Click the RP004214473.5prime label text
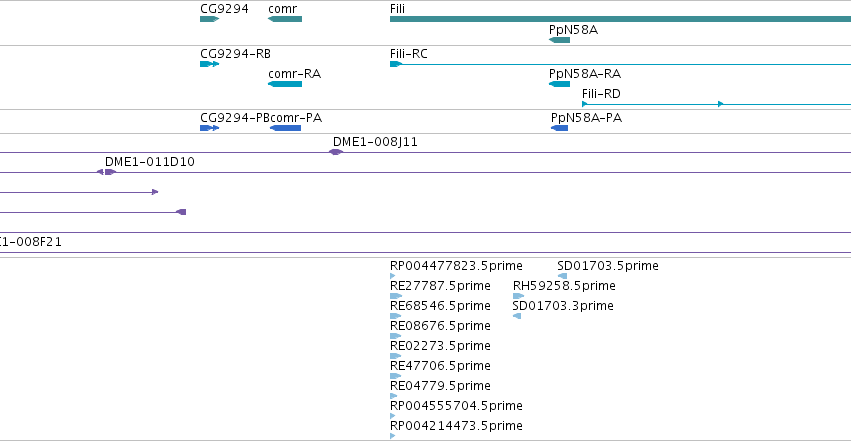The image size is (851, 441). pos(456,426)
